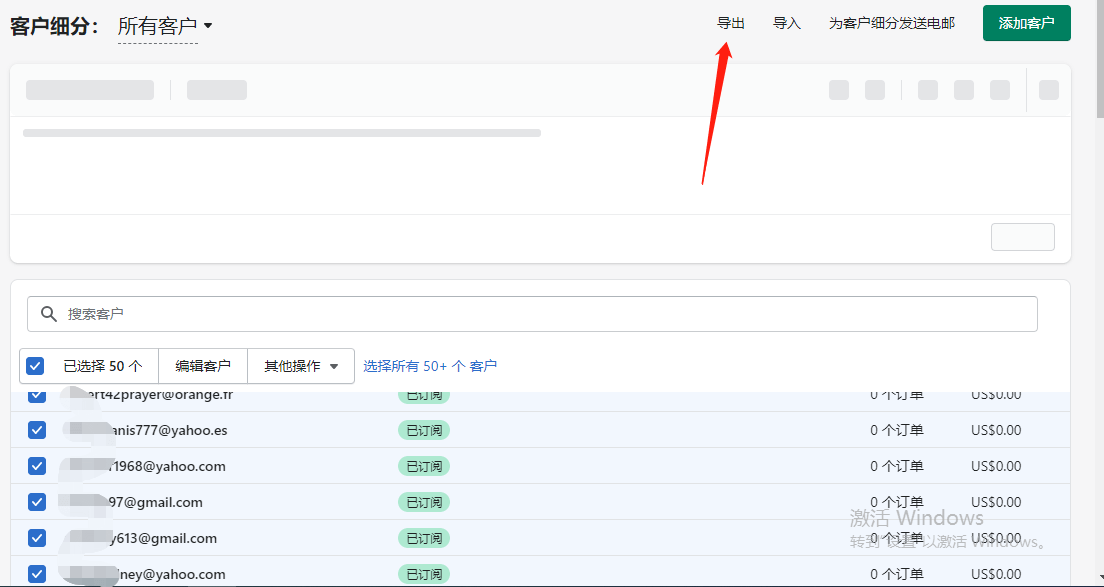Click the 已订阅 badge for y613@gmail.com row
1104x587 pixels.
coord(424,538)
